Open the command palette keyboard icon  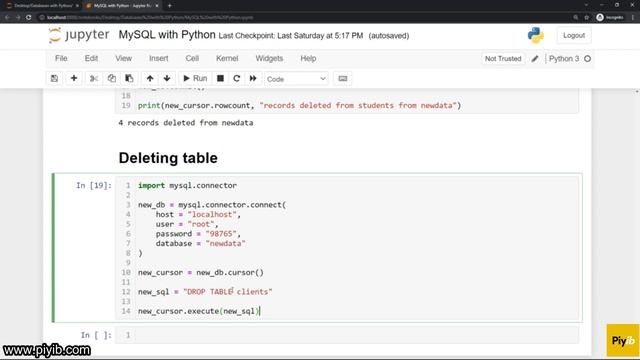tap(343, 78)
